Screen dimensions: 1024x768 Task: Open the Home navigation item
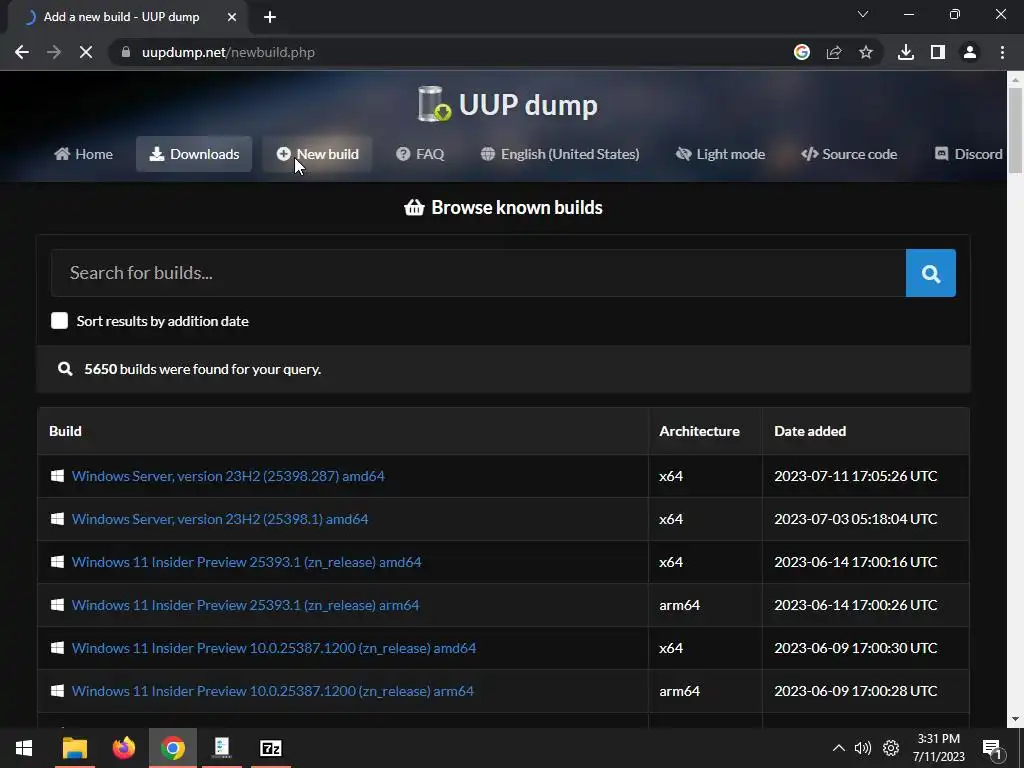pyautogui.click(x=84, y=154)
